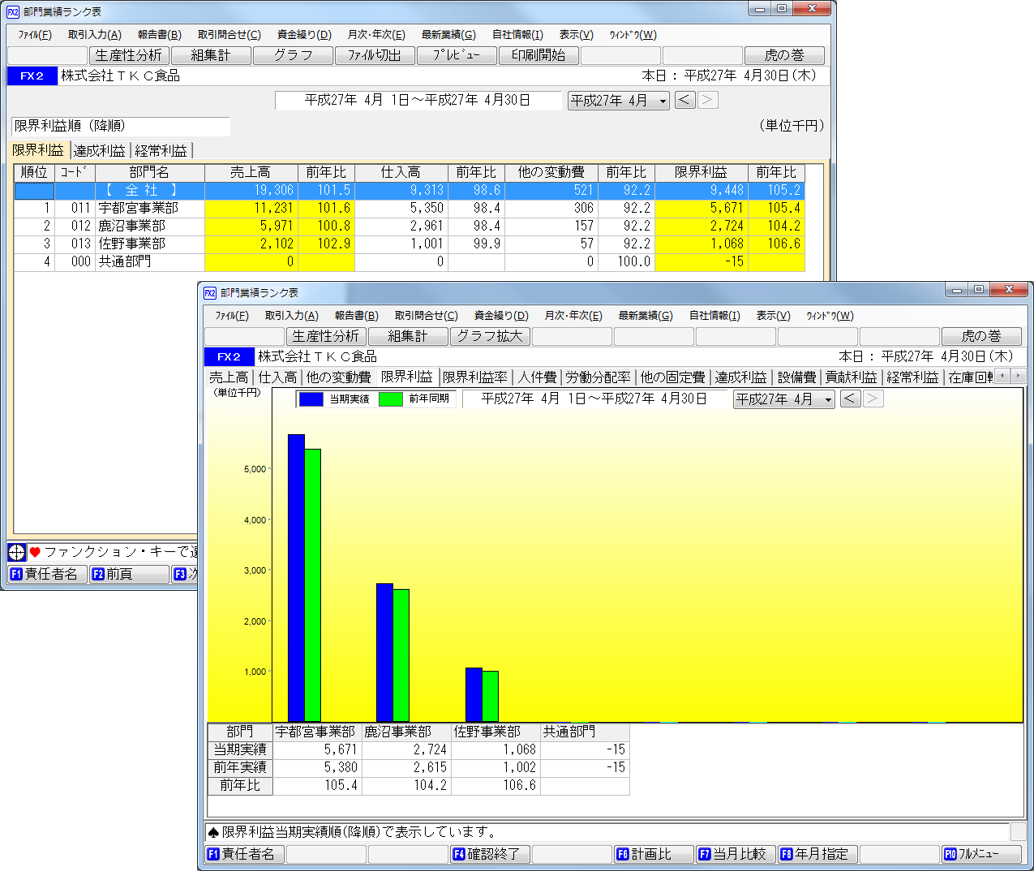Open ウィンドウ(W) menu in front window
The image size is (1034, 871).
coord(830,316)
